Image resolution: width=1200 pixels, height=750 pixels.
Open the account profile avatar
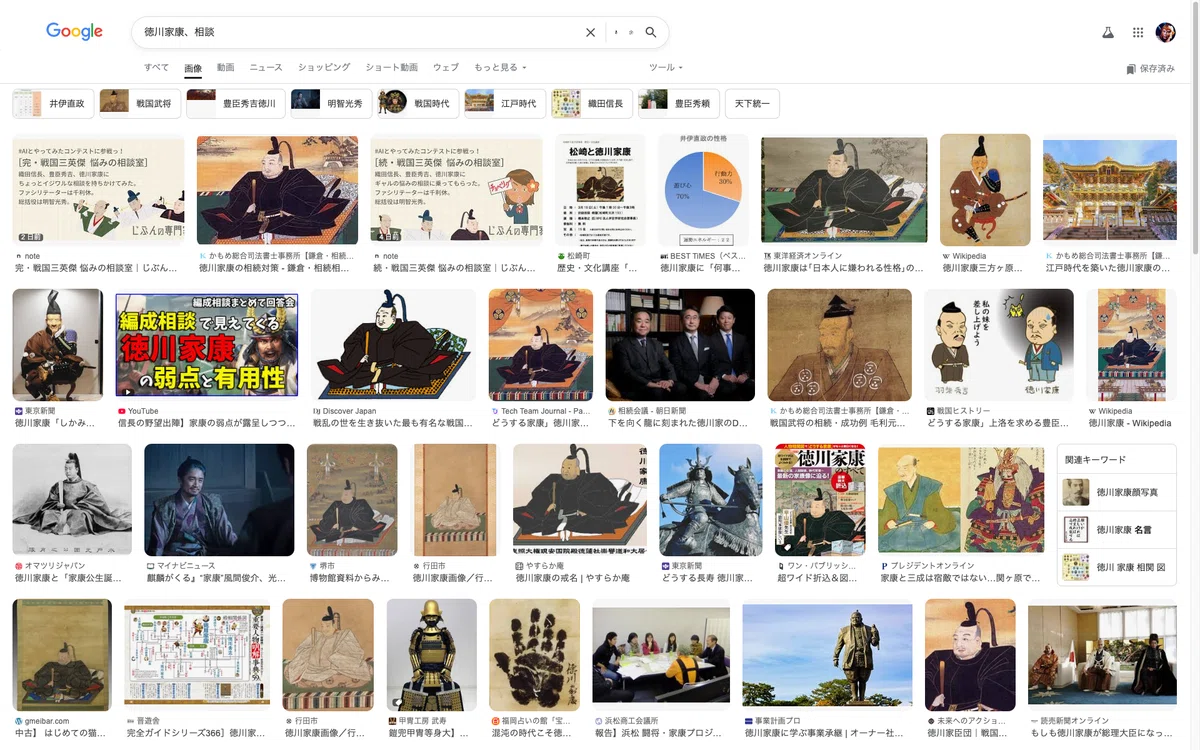coord(1166,33)
